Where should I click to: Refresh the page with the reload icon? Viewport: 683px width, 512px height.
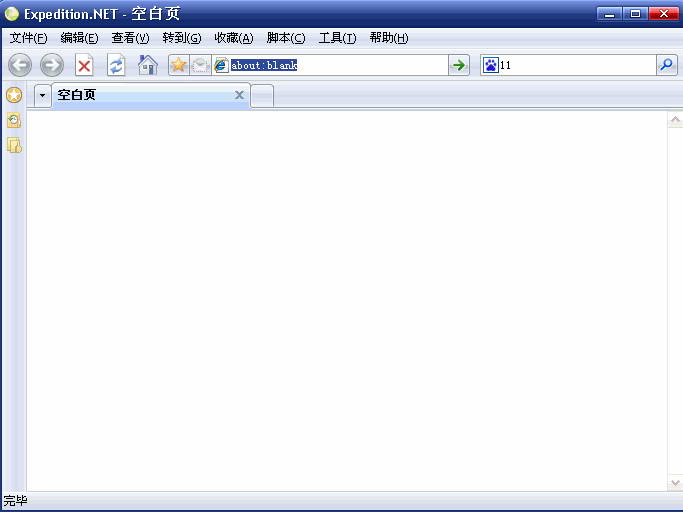coord(117,65)
